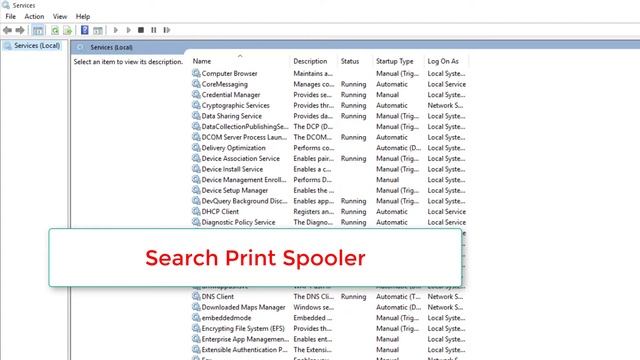Click the gear icon beside Credential Manager
This screenshot has width=640, height=360.
tap(196, 94)
